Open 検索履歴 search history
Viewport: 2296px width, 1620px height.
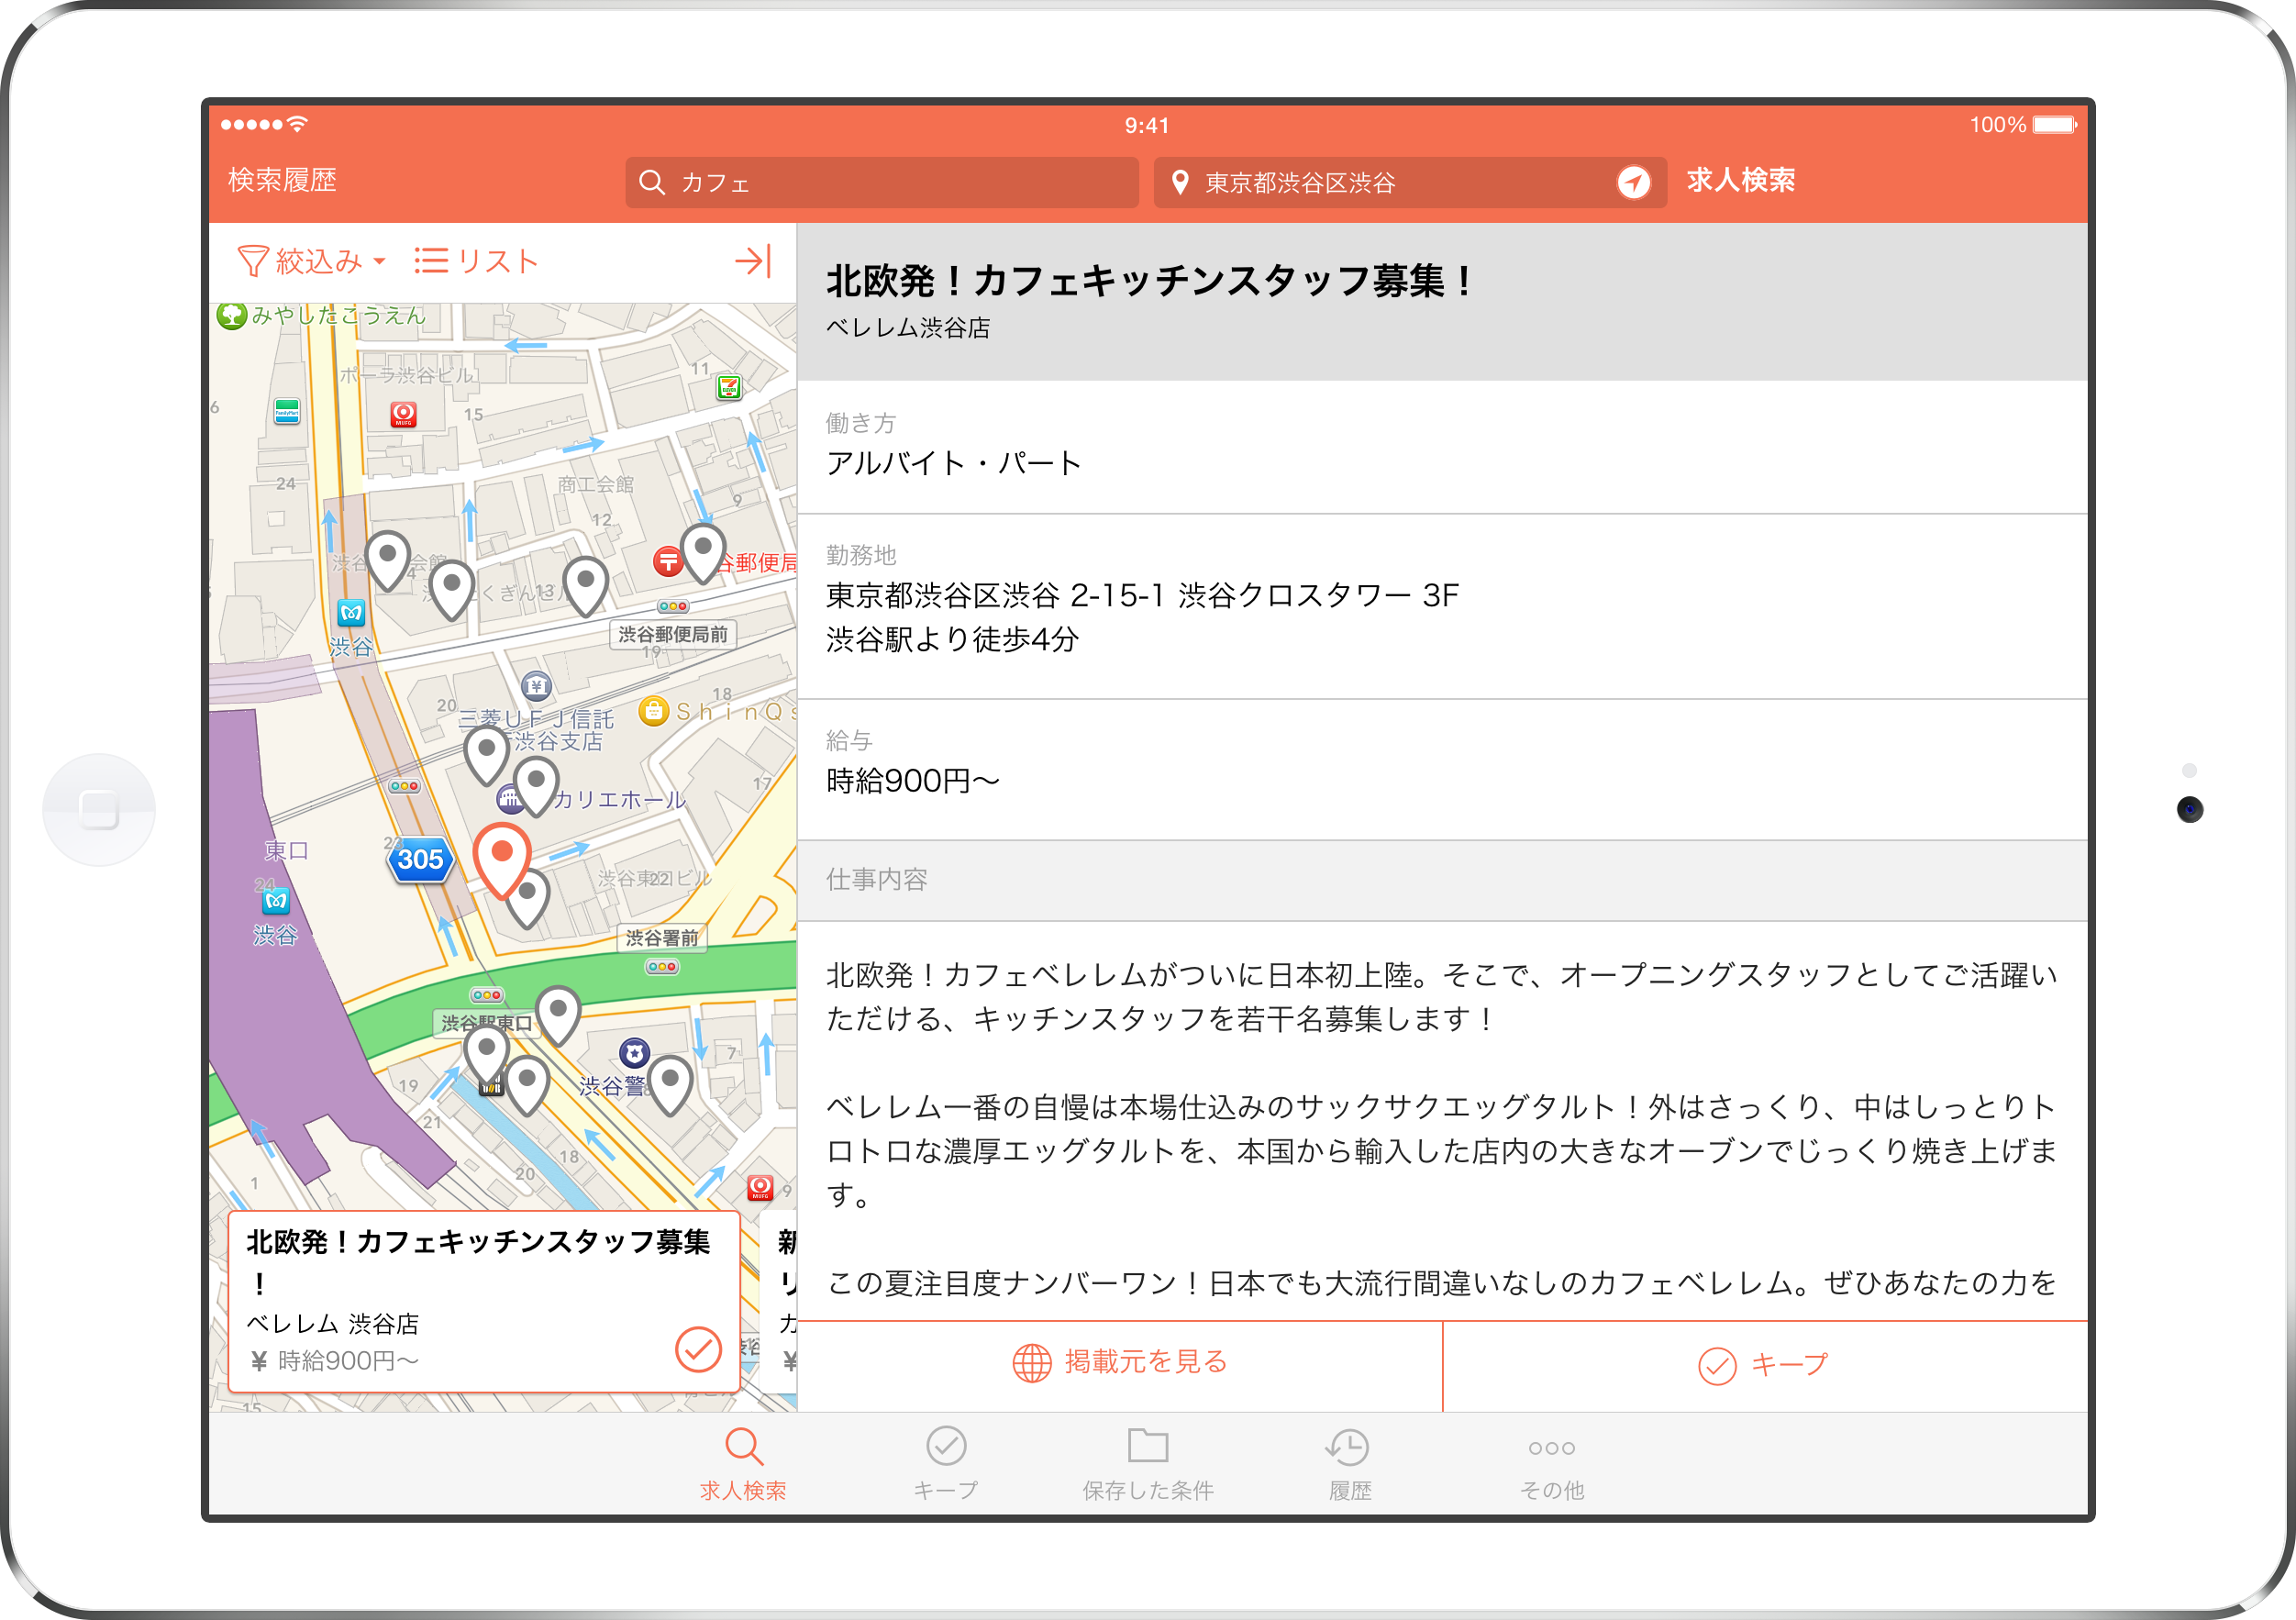pos(282,180)
